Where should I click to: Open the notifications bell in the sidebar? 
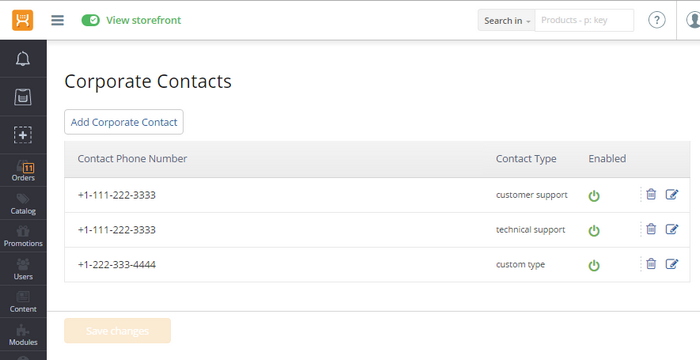pyautogui.click(x=23, y=59)
